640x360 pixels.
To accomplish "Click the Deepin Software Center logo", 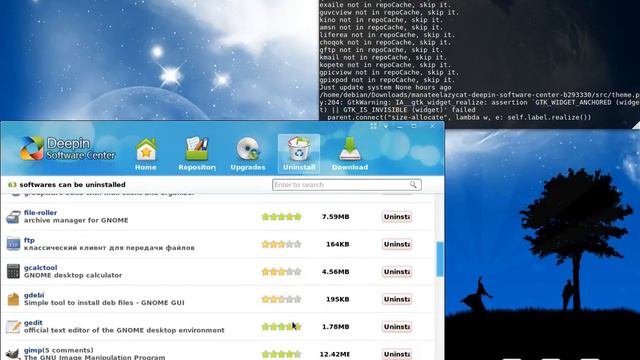I will click(67, 148).
